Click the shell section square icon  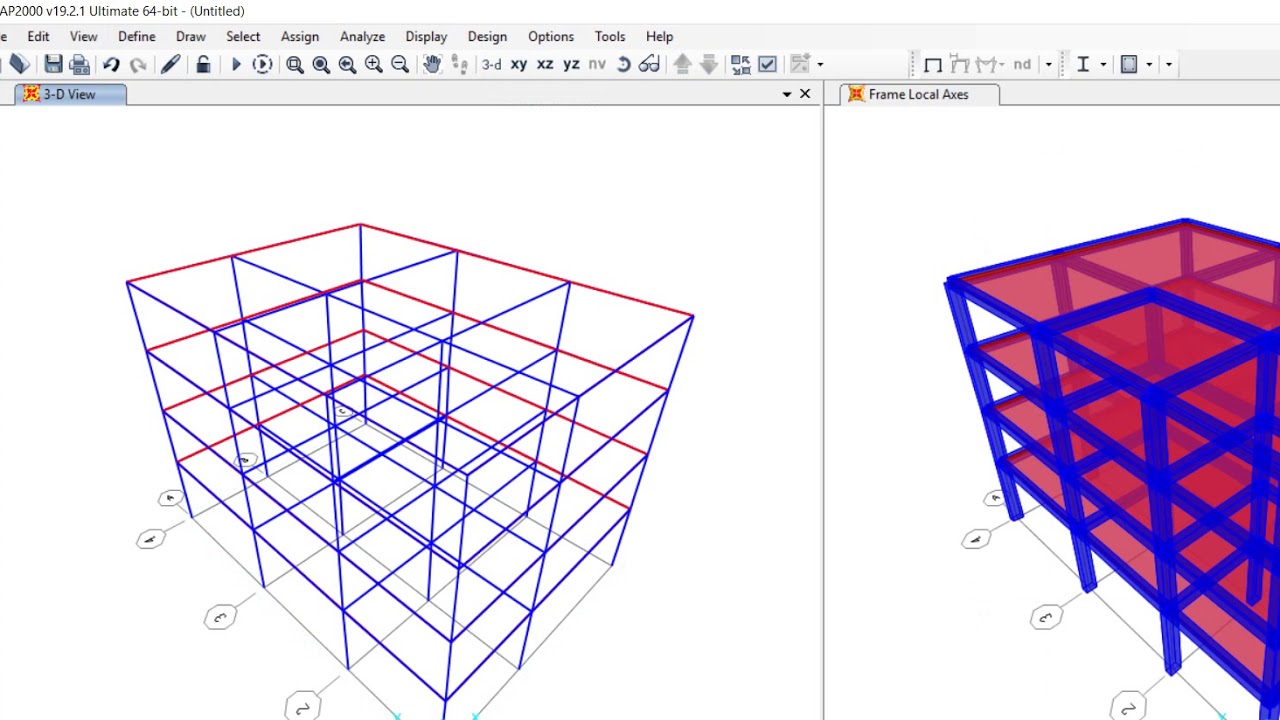pyautogui.click(x=1129, y=64)
